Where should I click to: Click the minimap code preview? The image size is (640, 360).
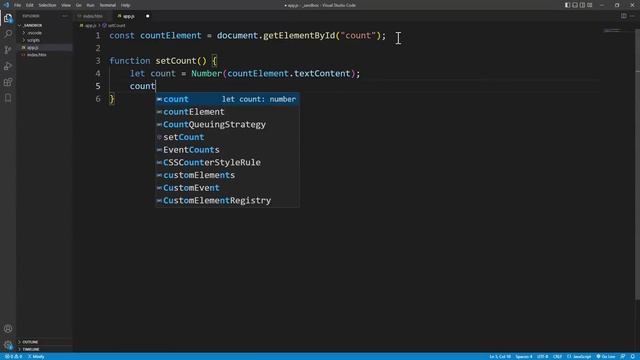click(x=612, y=31)
